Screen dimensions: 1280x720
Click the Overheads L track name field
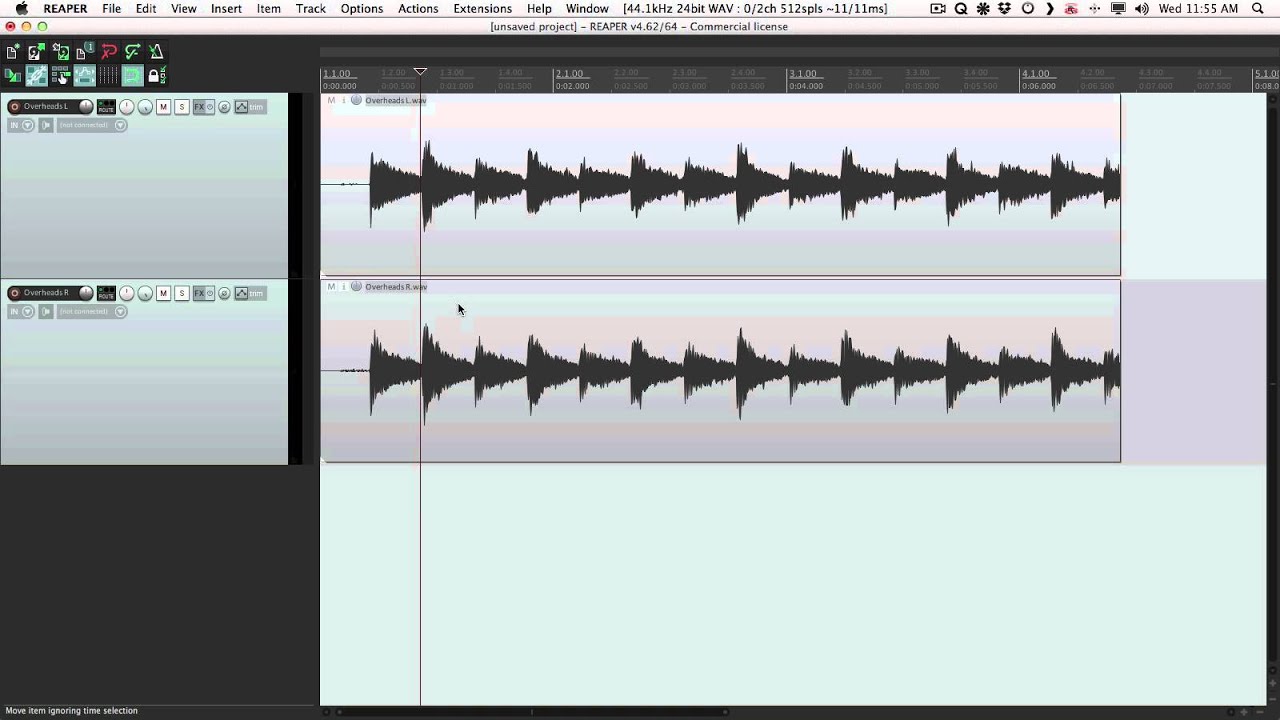(x=48, y=107)
